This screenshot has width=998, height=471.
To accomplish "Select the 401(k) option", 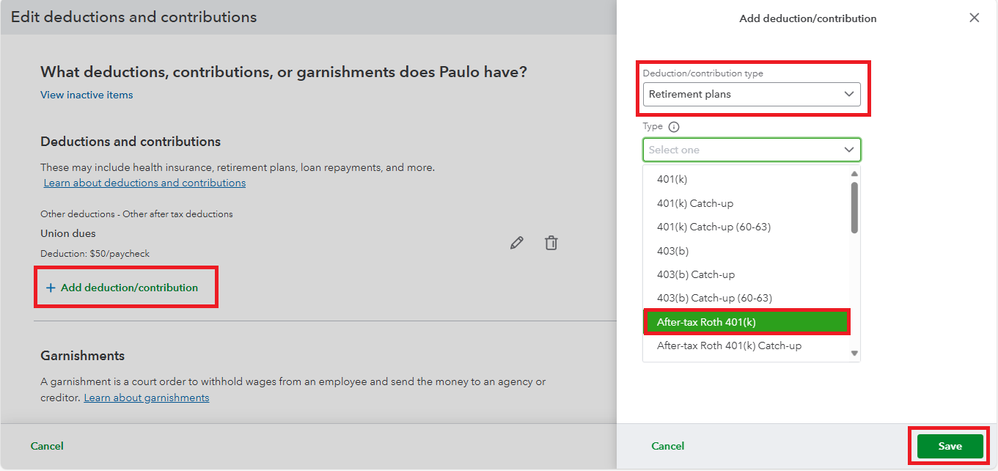I will [x=672, y=179].
